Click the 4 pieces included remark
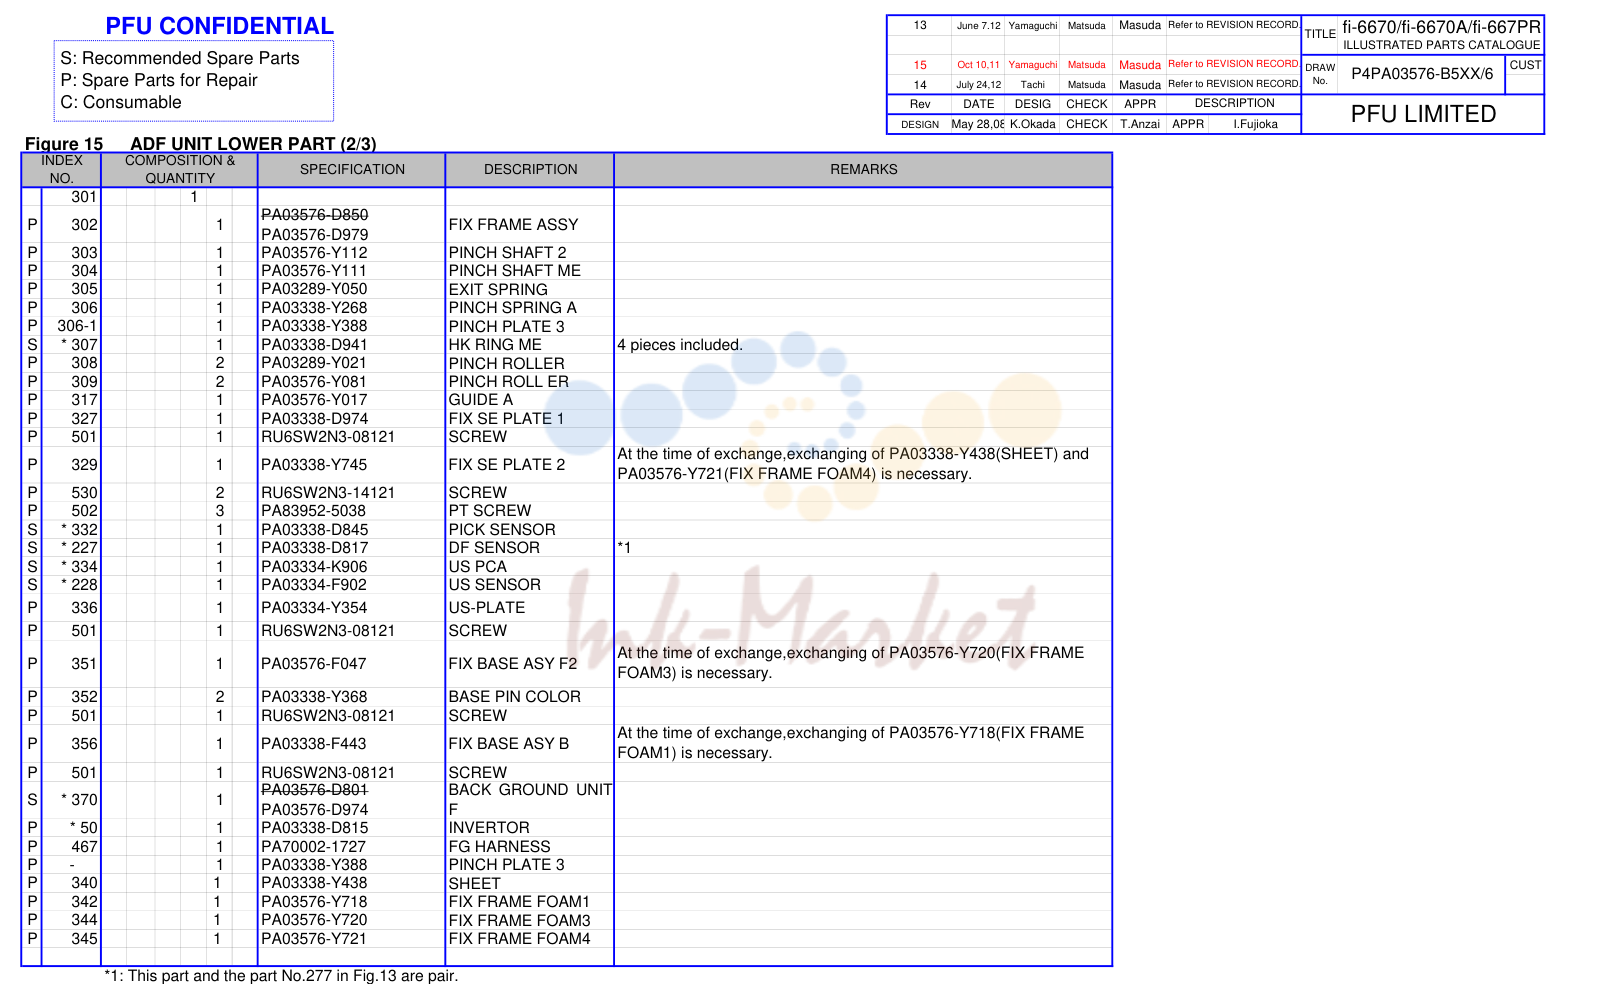This screenshot has height=998, width=1610. [680, 345]
